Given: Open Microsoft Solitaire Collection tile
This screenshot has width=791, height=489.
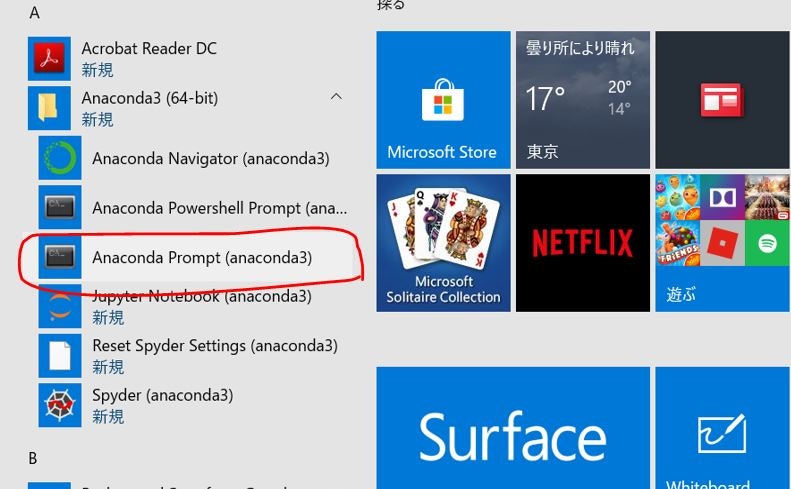Looking at the screenshot, I should pyautogui.click(x=443, y=243).
